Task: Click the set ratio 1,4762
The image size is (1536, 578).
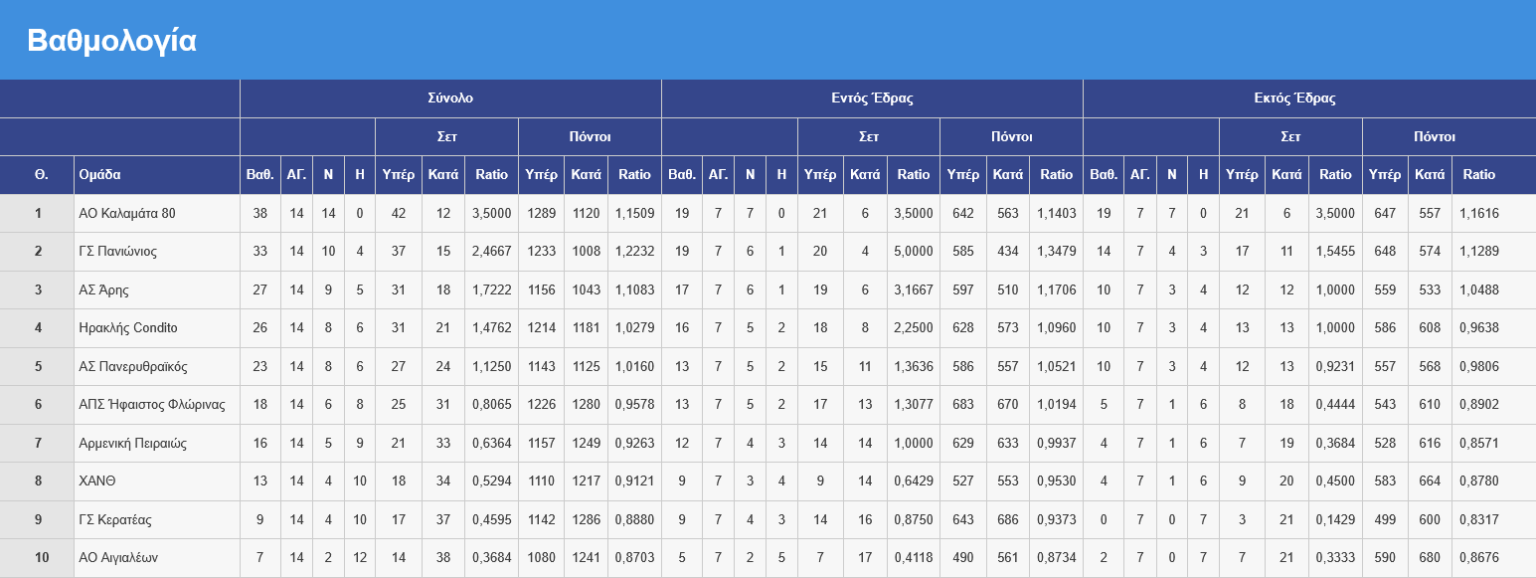Action: pyautogui.click(x=491, y=328)
